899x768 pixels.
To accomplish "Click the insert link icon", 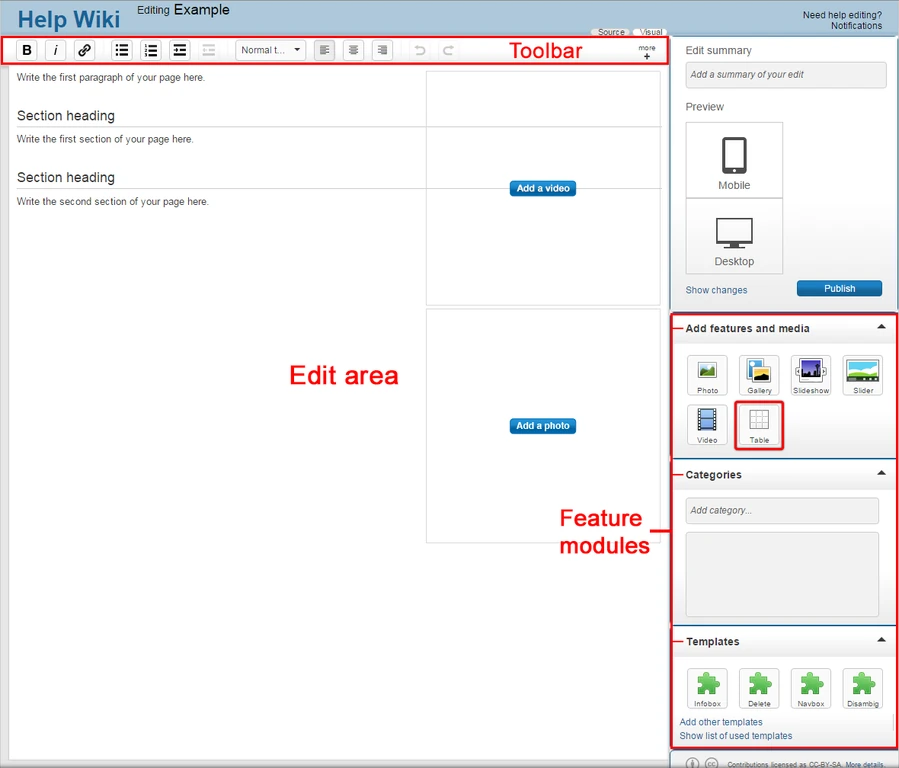I will click(x=85, y=50).
